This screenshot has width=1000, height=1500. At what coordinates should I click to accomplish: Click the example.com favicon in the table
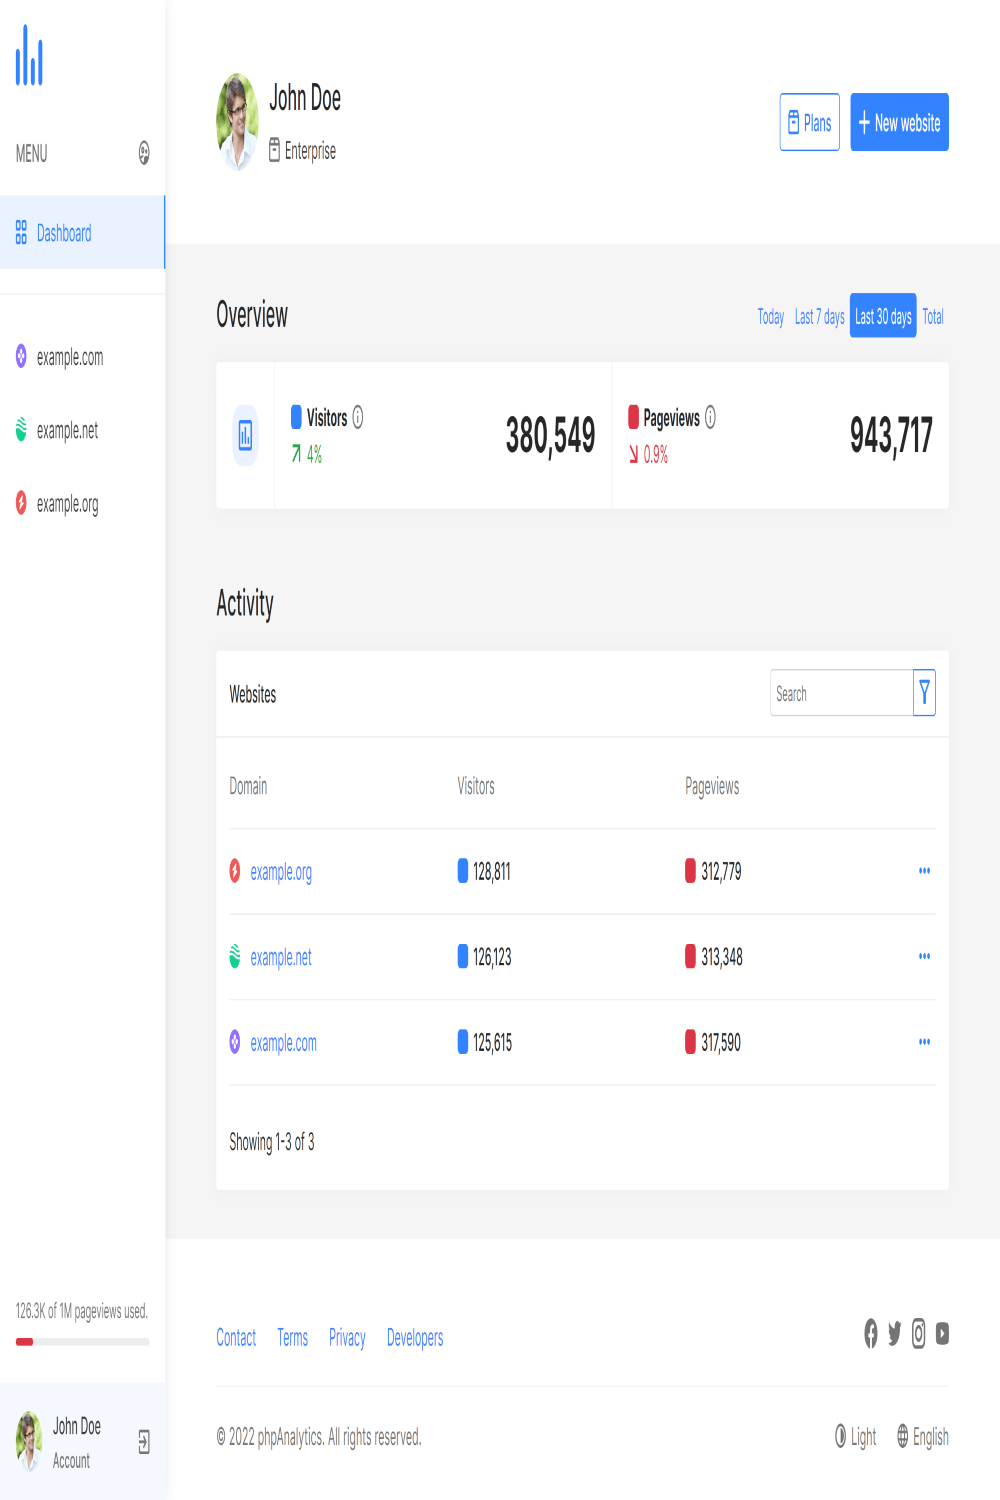click(x=235, y=1042)
